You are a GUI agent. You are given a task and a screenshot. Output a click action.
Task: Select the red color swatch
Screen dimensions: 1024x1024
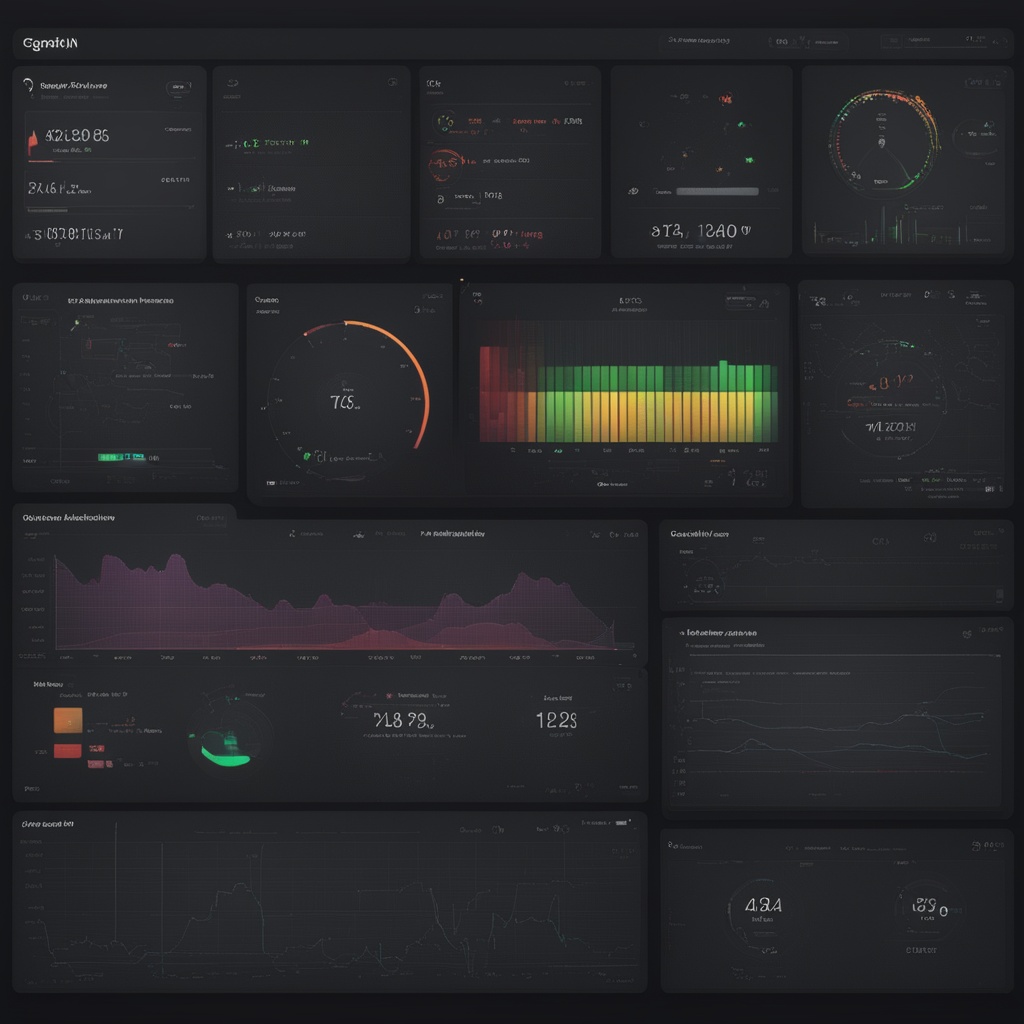click(x=68, y=751)
